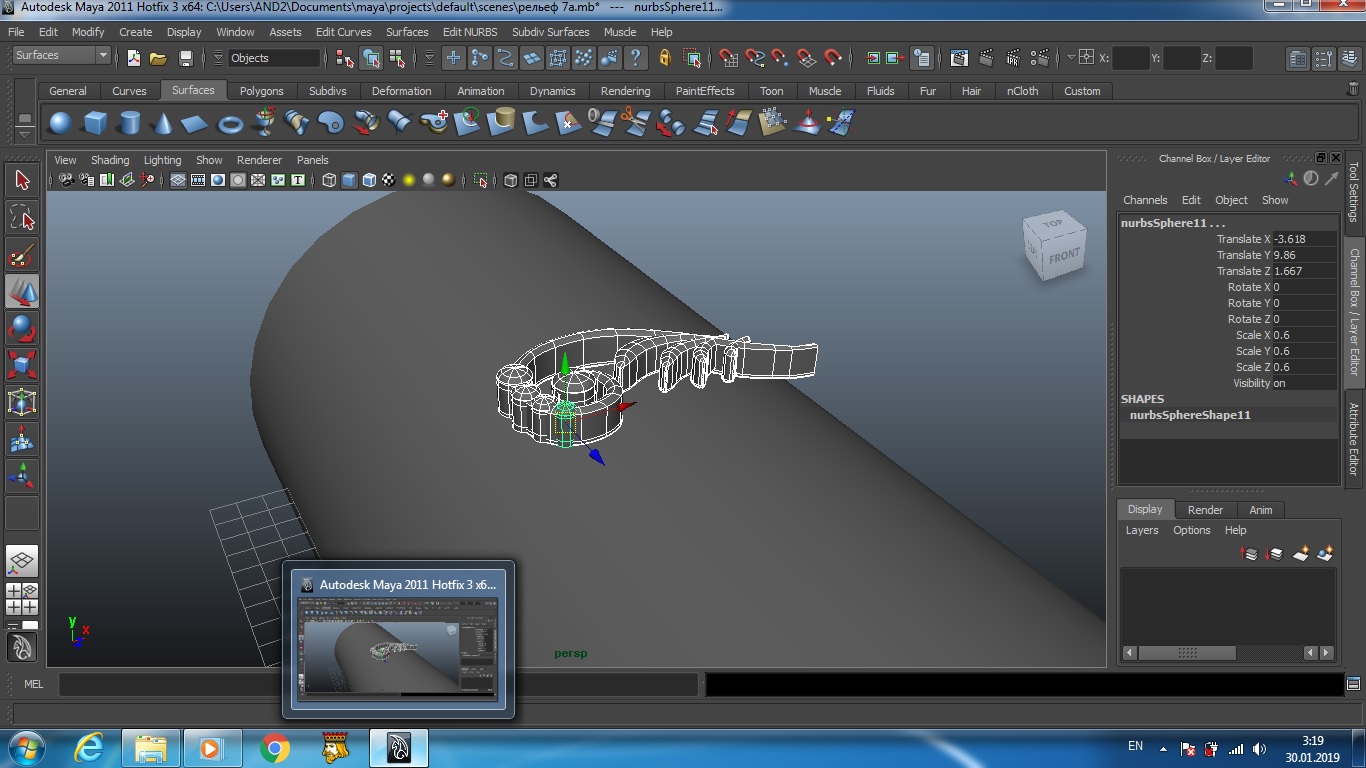The width and height of the screenshot is (1366, 768).
Task: Click the Extrude shelf icon
Action: click(366, 123)
